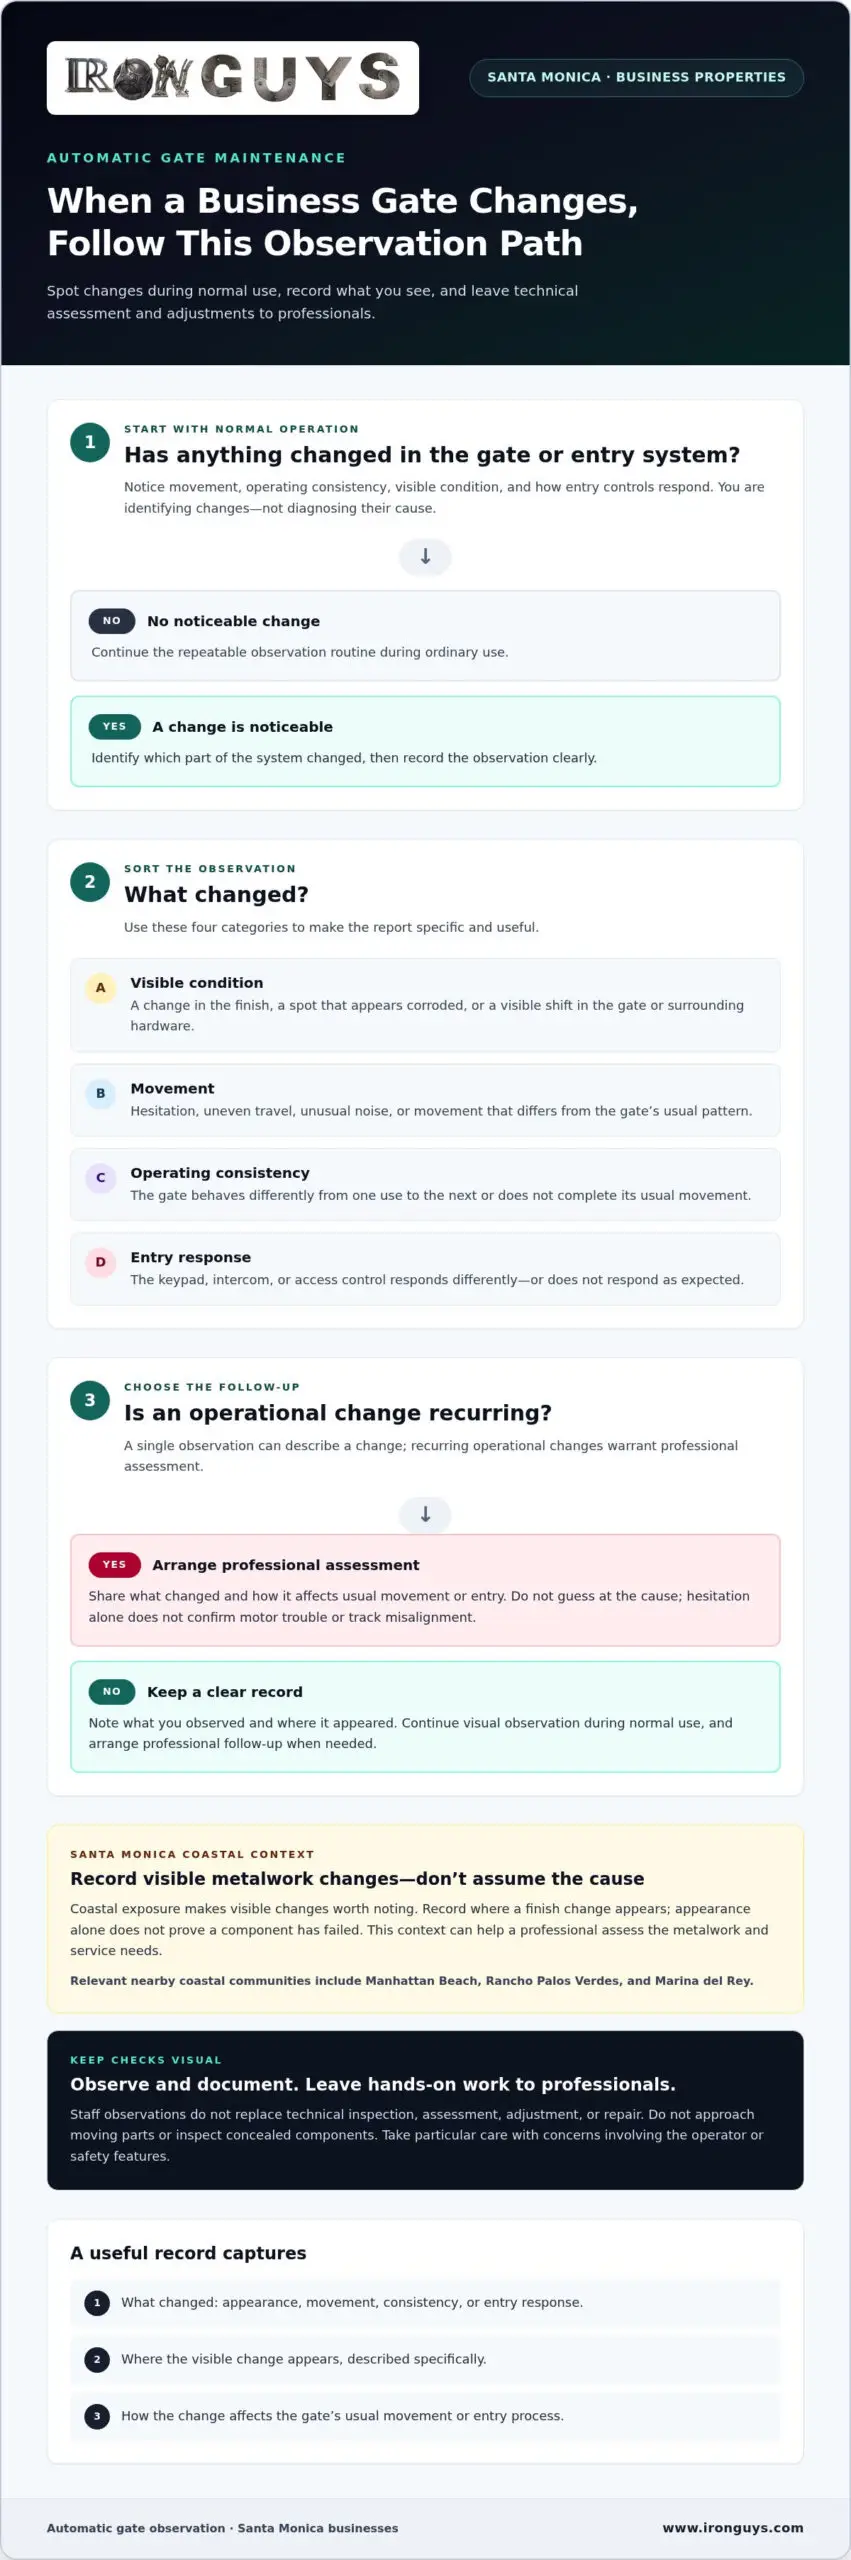Select the NO badge for No noticeable change

pyautogui.click(x=112, y=621)
